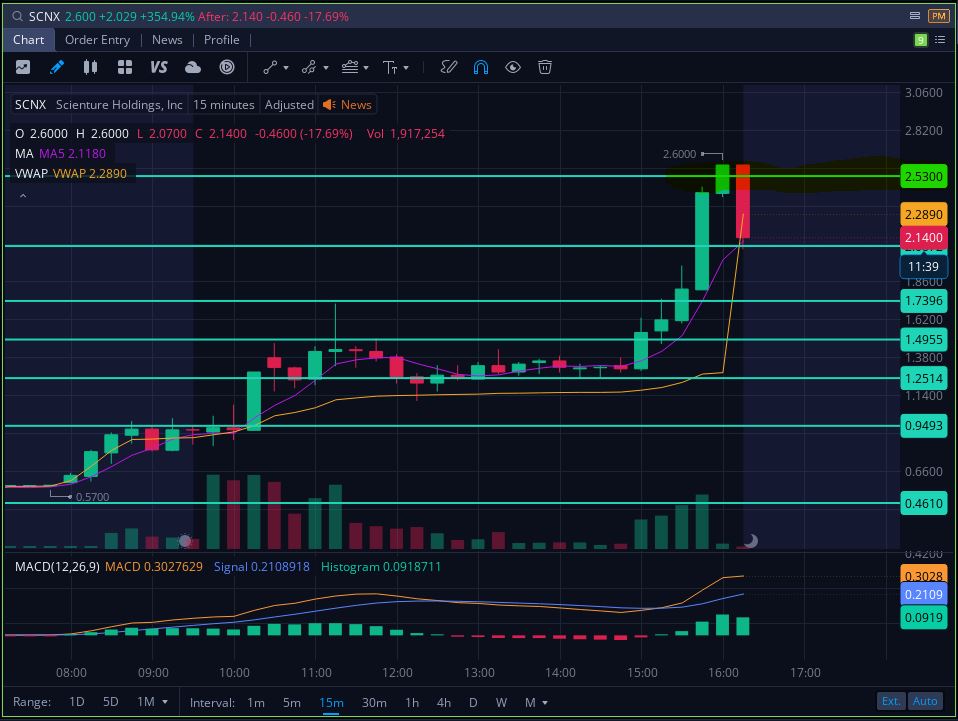Click the 1.7396 horizontal line price tag
This screenshot has width=958, height=721.
[923, 301]
